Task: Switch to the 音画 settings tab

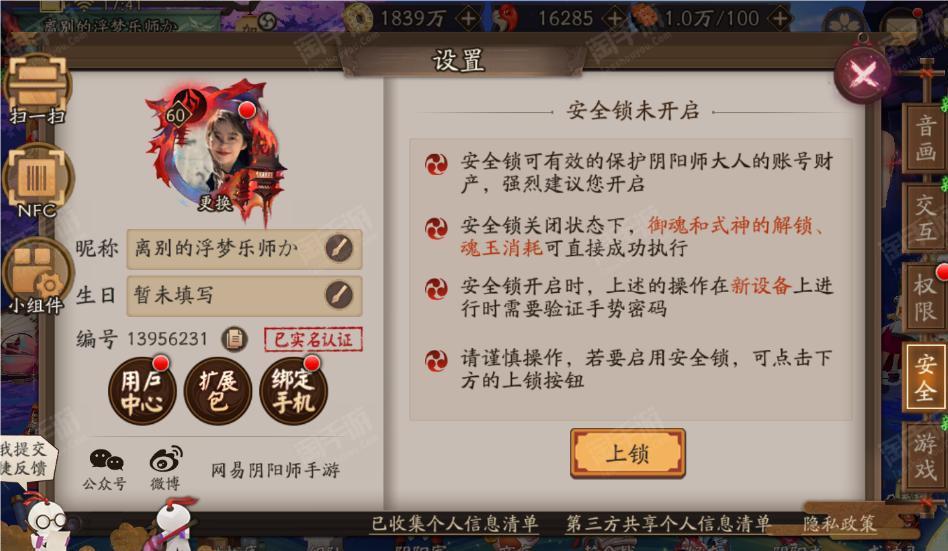Action: pos(924,138)
